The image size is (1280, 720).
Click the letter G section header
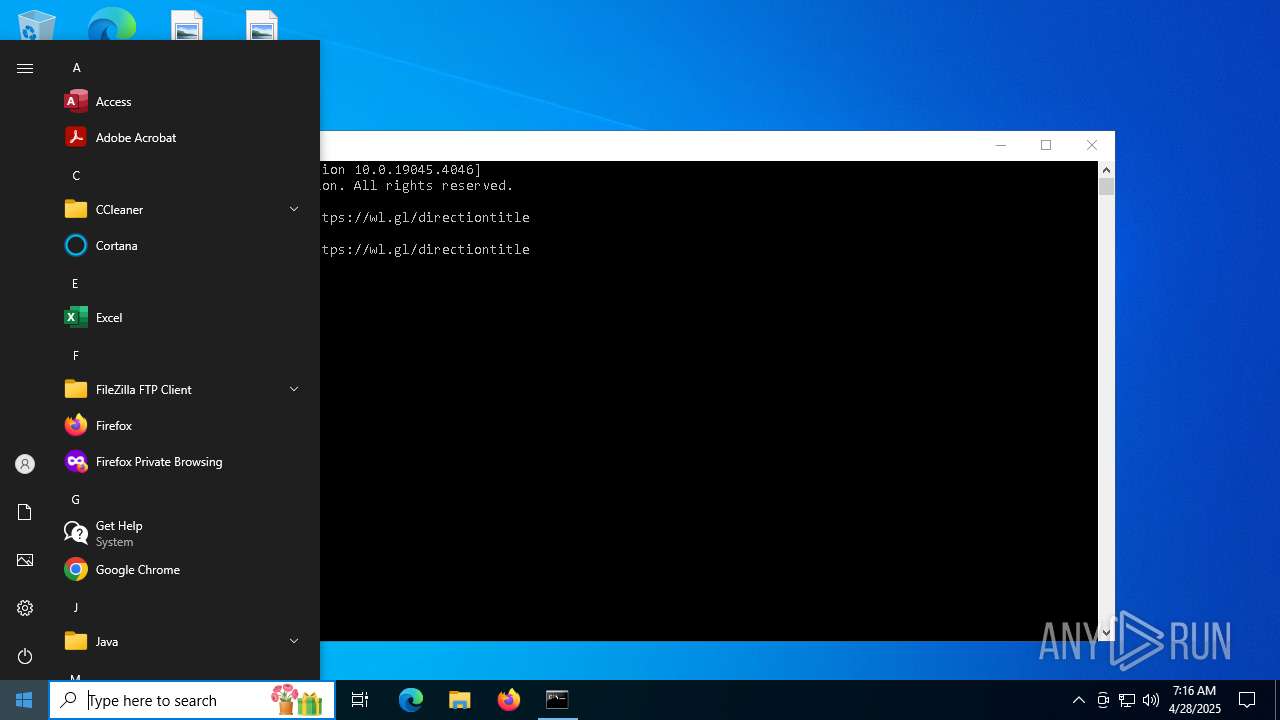pyautogui.click(x=75, y=499)
